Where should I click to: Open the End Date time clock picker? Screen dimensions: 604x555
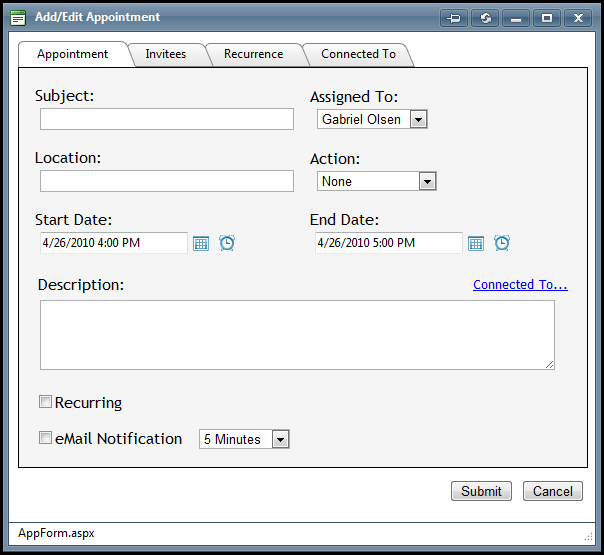pos(502,243)
